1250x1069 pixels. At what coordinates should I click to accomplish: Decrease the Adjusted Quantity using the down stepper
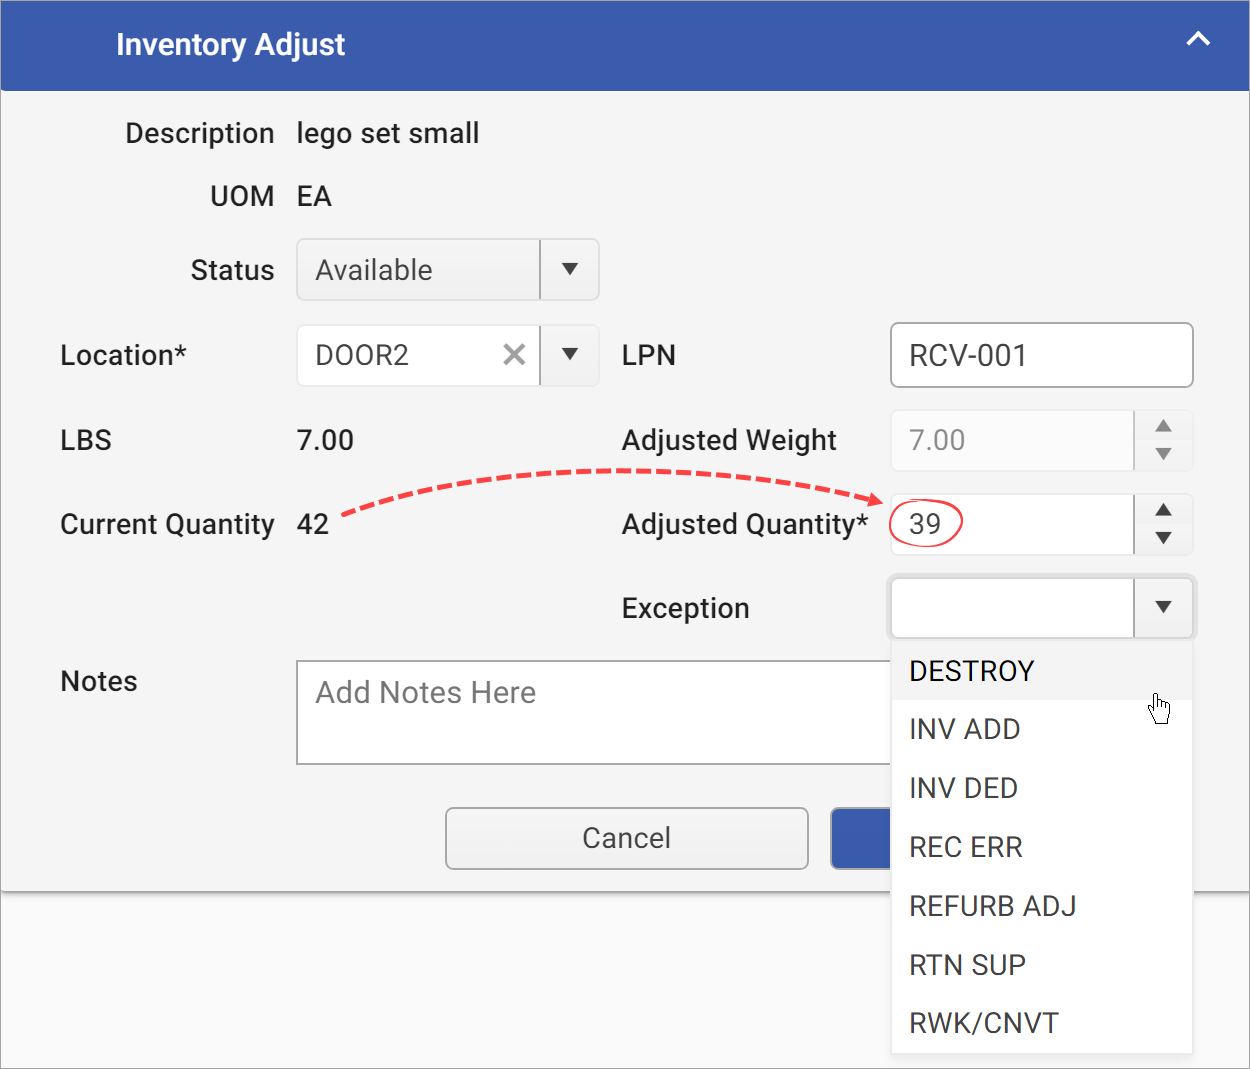click(1163, 541)
